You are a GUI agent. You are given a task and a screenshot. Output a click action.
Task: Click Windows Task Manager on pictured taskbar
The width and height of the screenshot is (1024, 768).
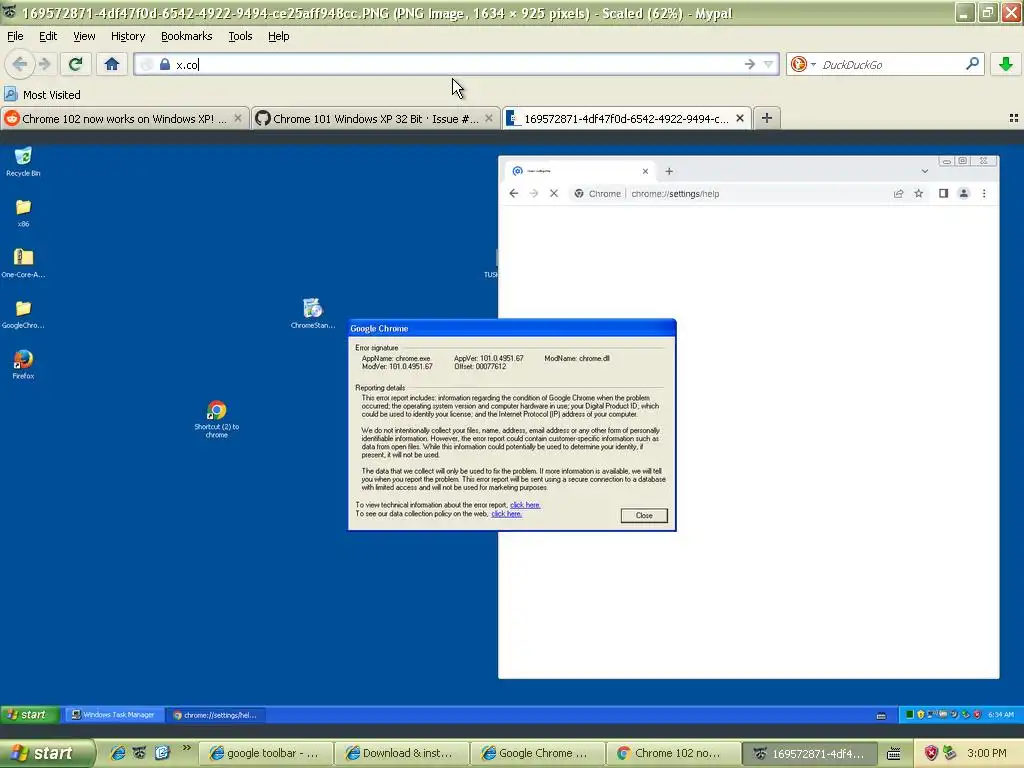(x=113, y=714)
